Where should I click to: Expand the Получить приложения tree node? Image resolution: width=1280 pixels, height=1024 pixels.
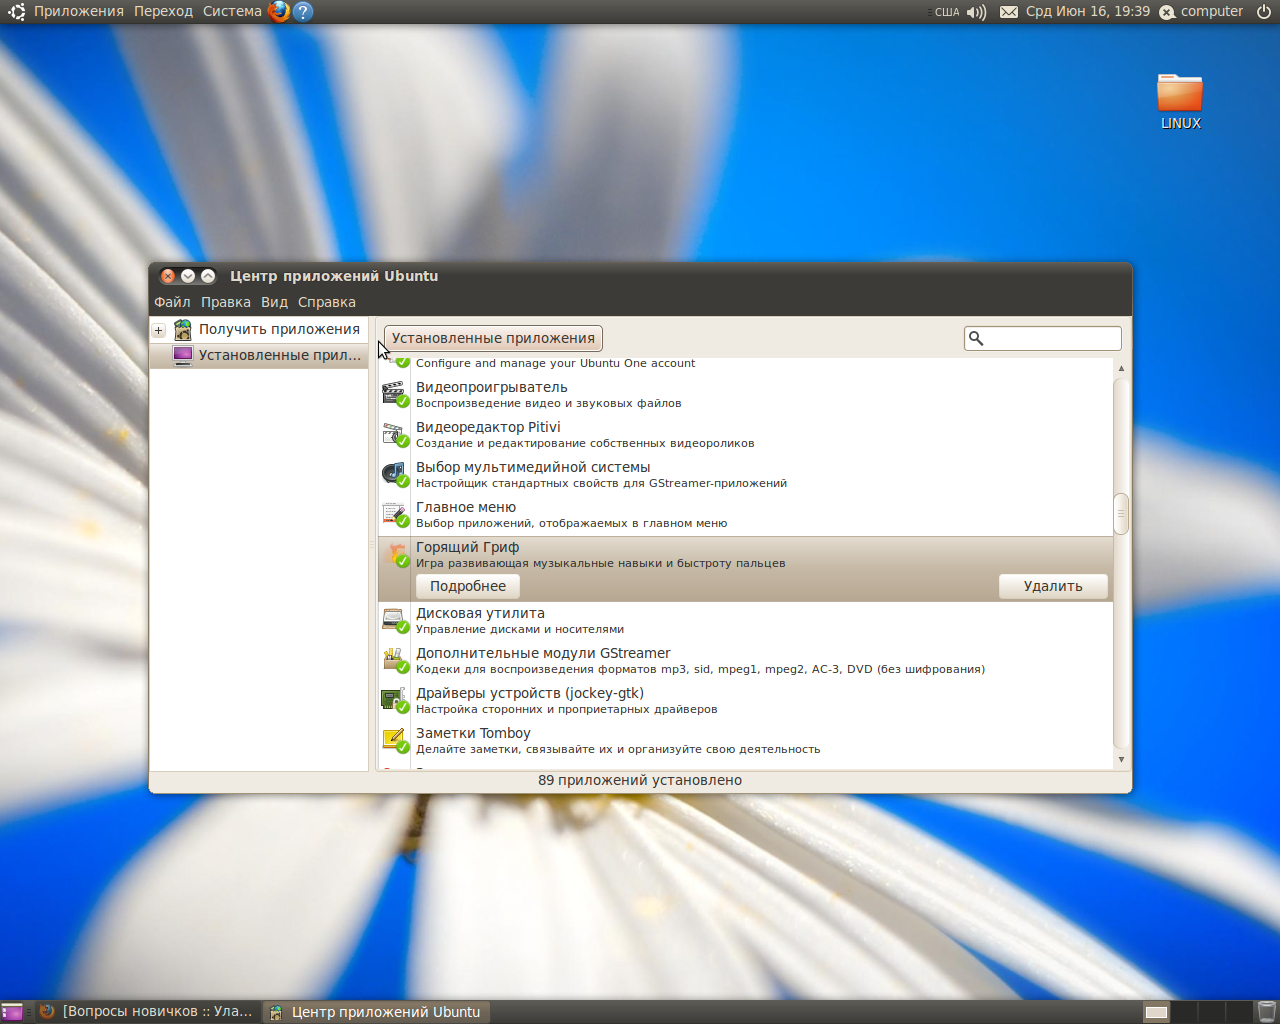[x=158, y=330]
